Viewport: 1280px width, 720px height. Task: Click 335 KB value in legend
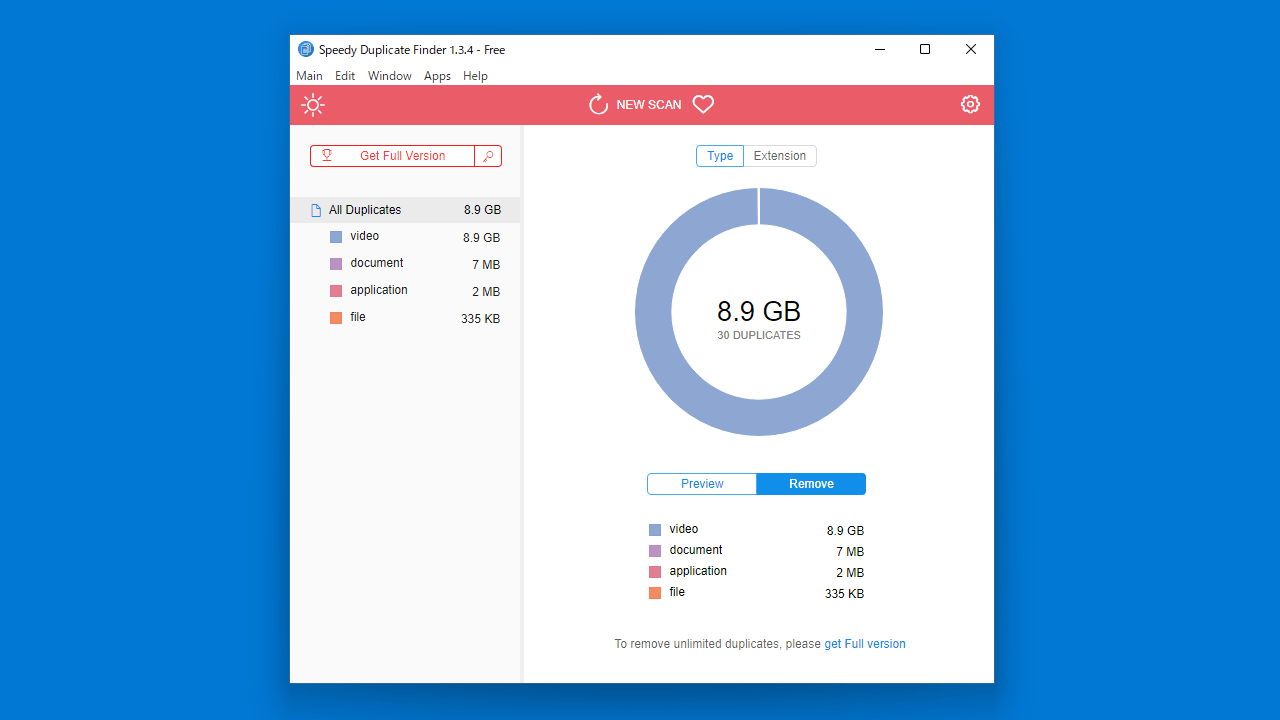pyautogui.click(x=844, y=594)
